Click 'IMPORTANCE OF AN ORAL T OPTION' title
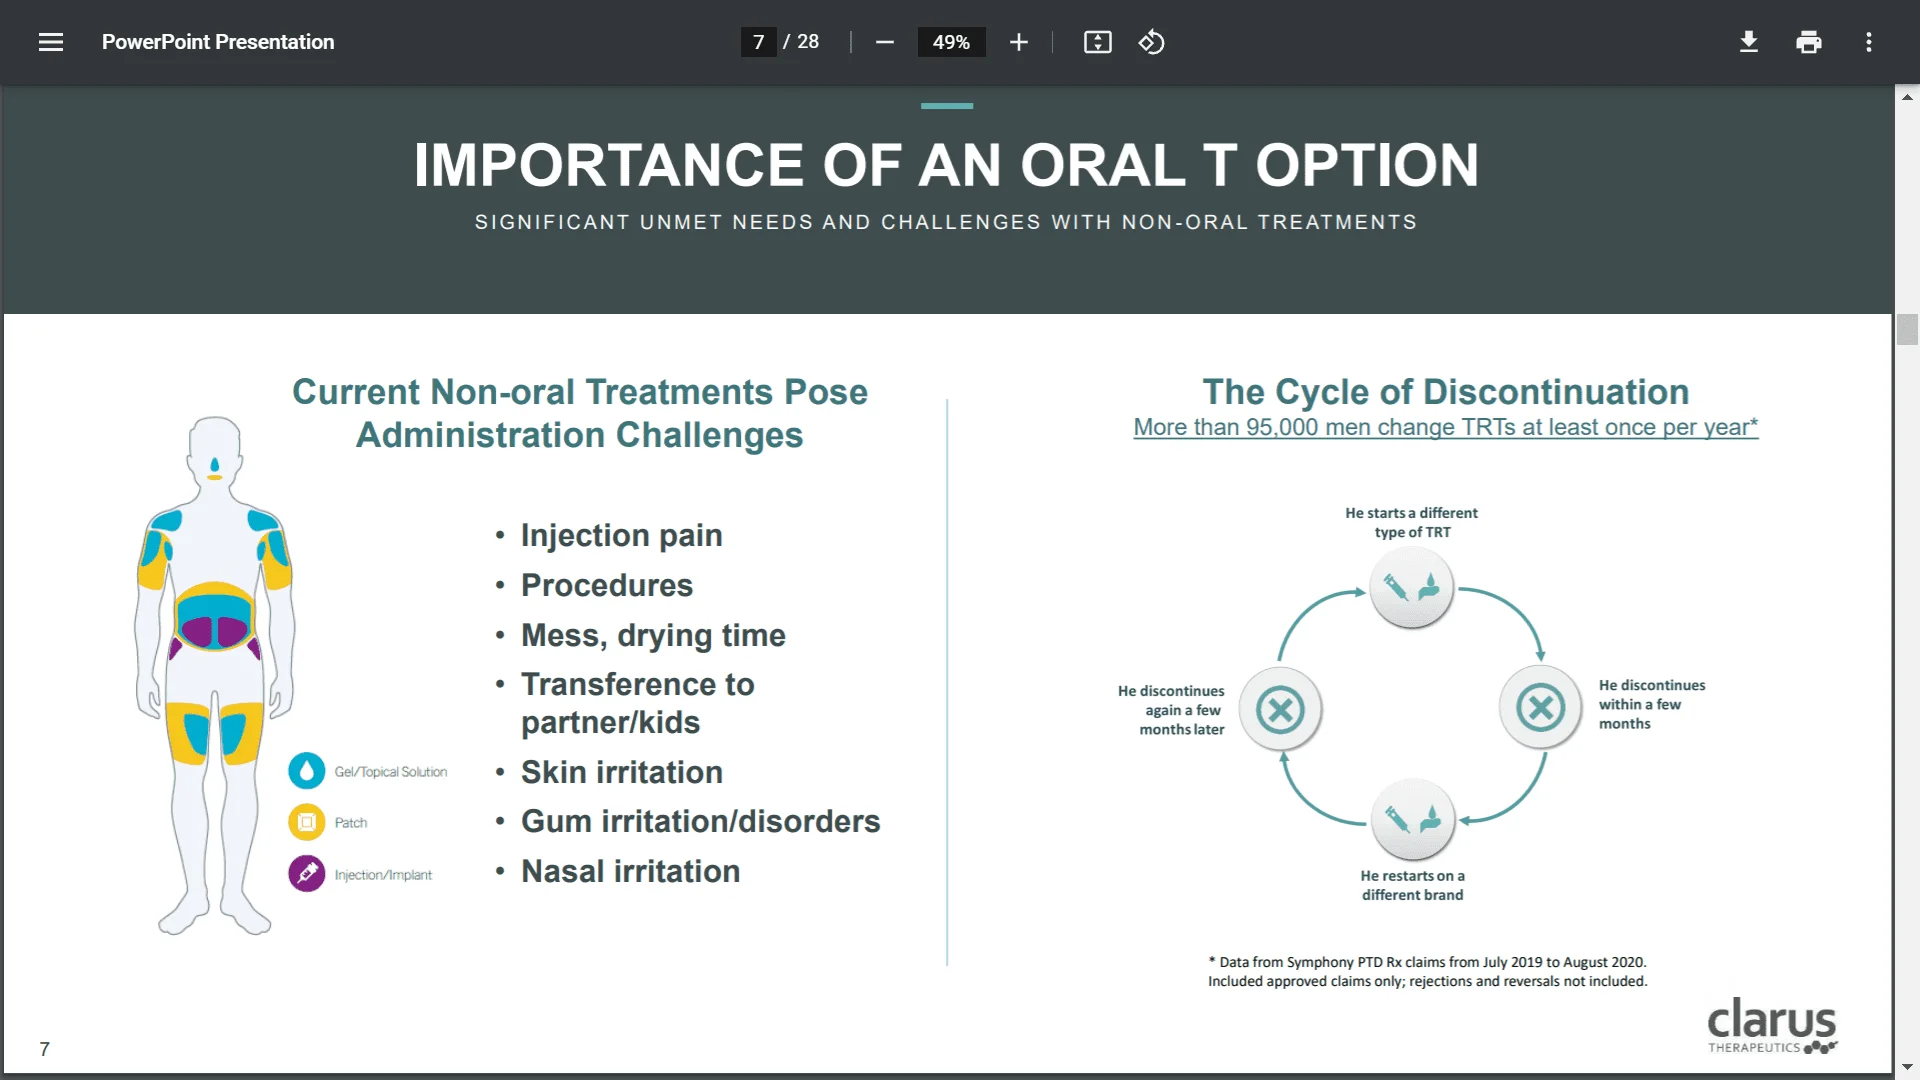The width and height of the screenshot is (1920, 1080). click(946, 165)
